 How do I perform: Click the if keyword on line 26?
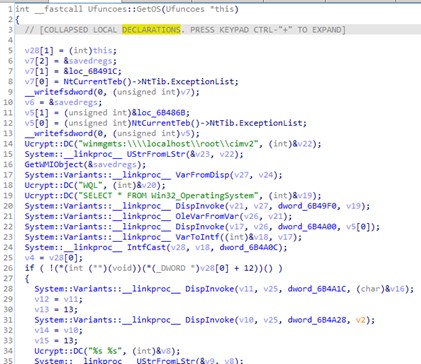point(29,268)
